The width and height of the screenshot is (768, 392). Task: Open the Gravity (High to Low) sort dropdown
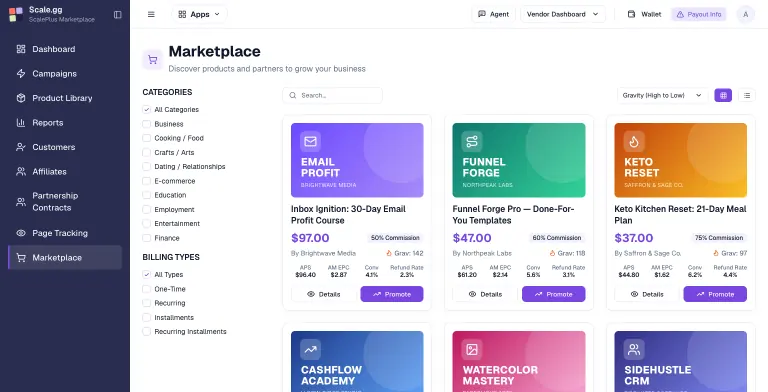tap(662, 95)
